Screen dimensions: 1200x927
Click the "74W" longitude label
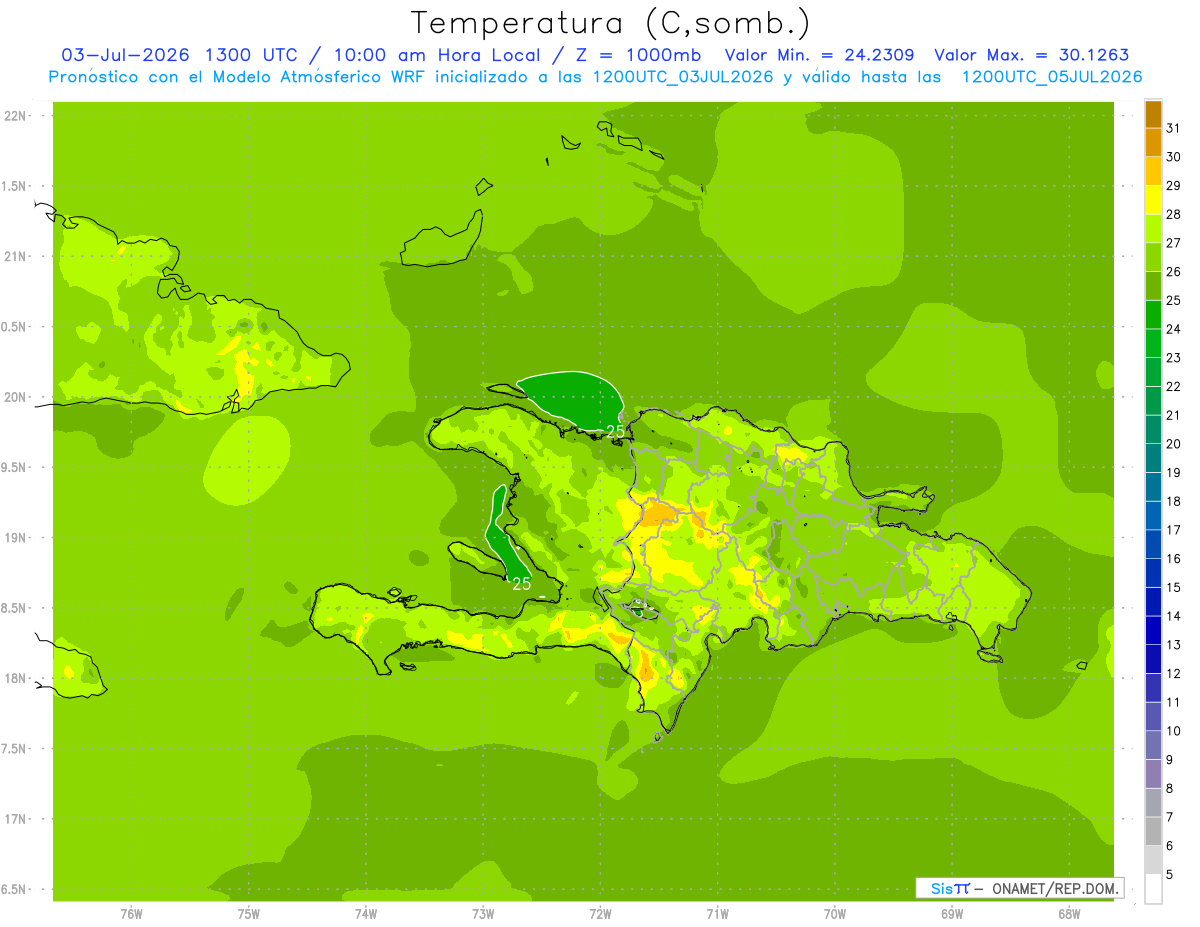tap(366, 914)
